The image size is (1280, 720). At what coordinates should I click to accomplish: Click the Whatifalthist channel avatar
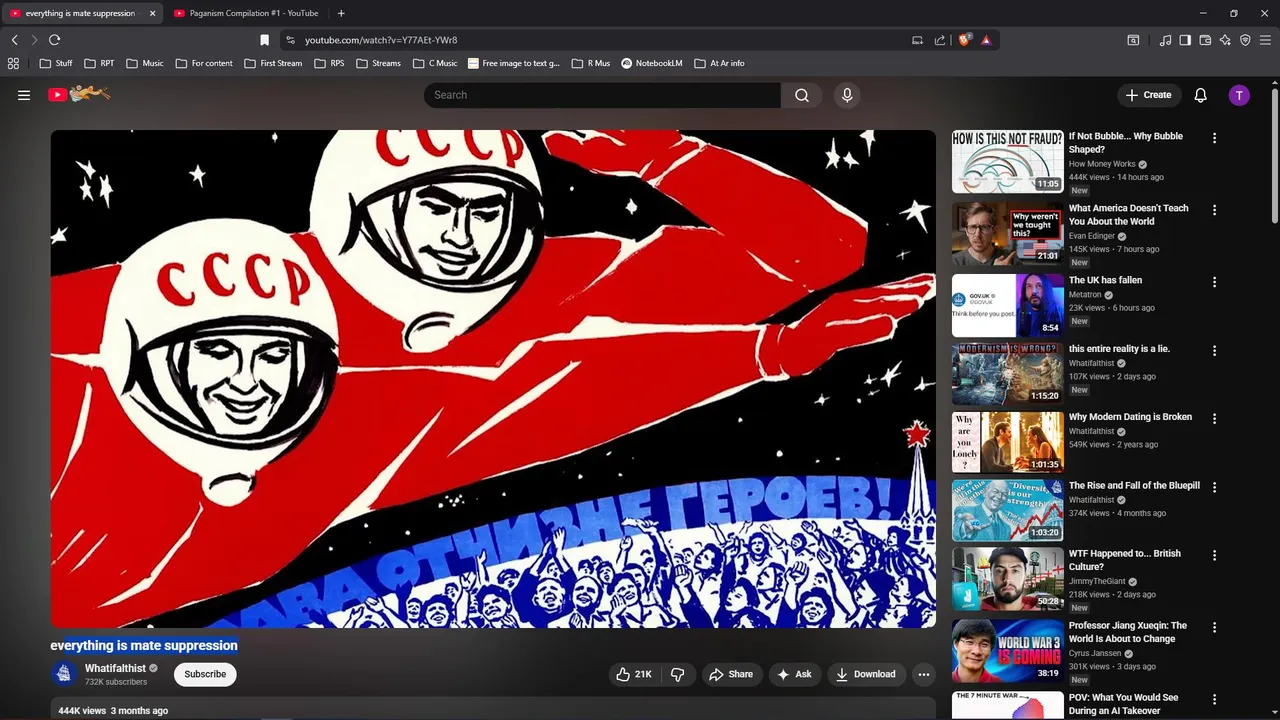[x=64, y=674]
